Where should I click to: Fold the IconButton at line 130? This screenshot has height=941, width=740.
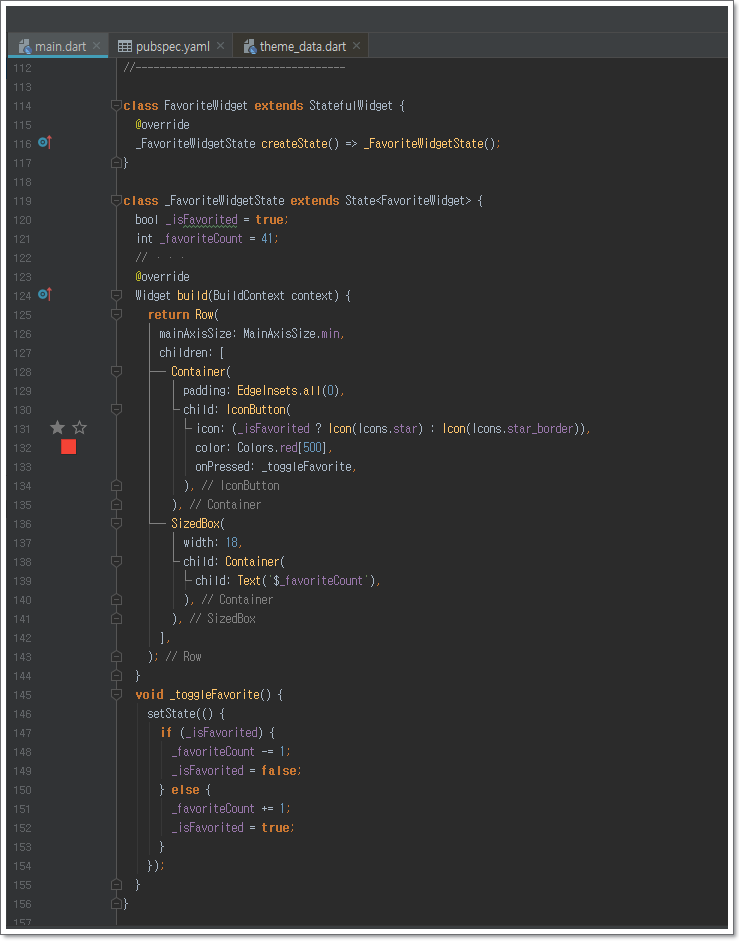116,409
